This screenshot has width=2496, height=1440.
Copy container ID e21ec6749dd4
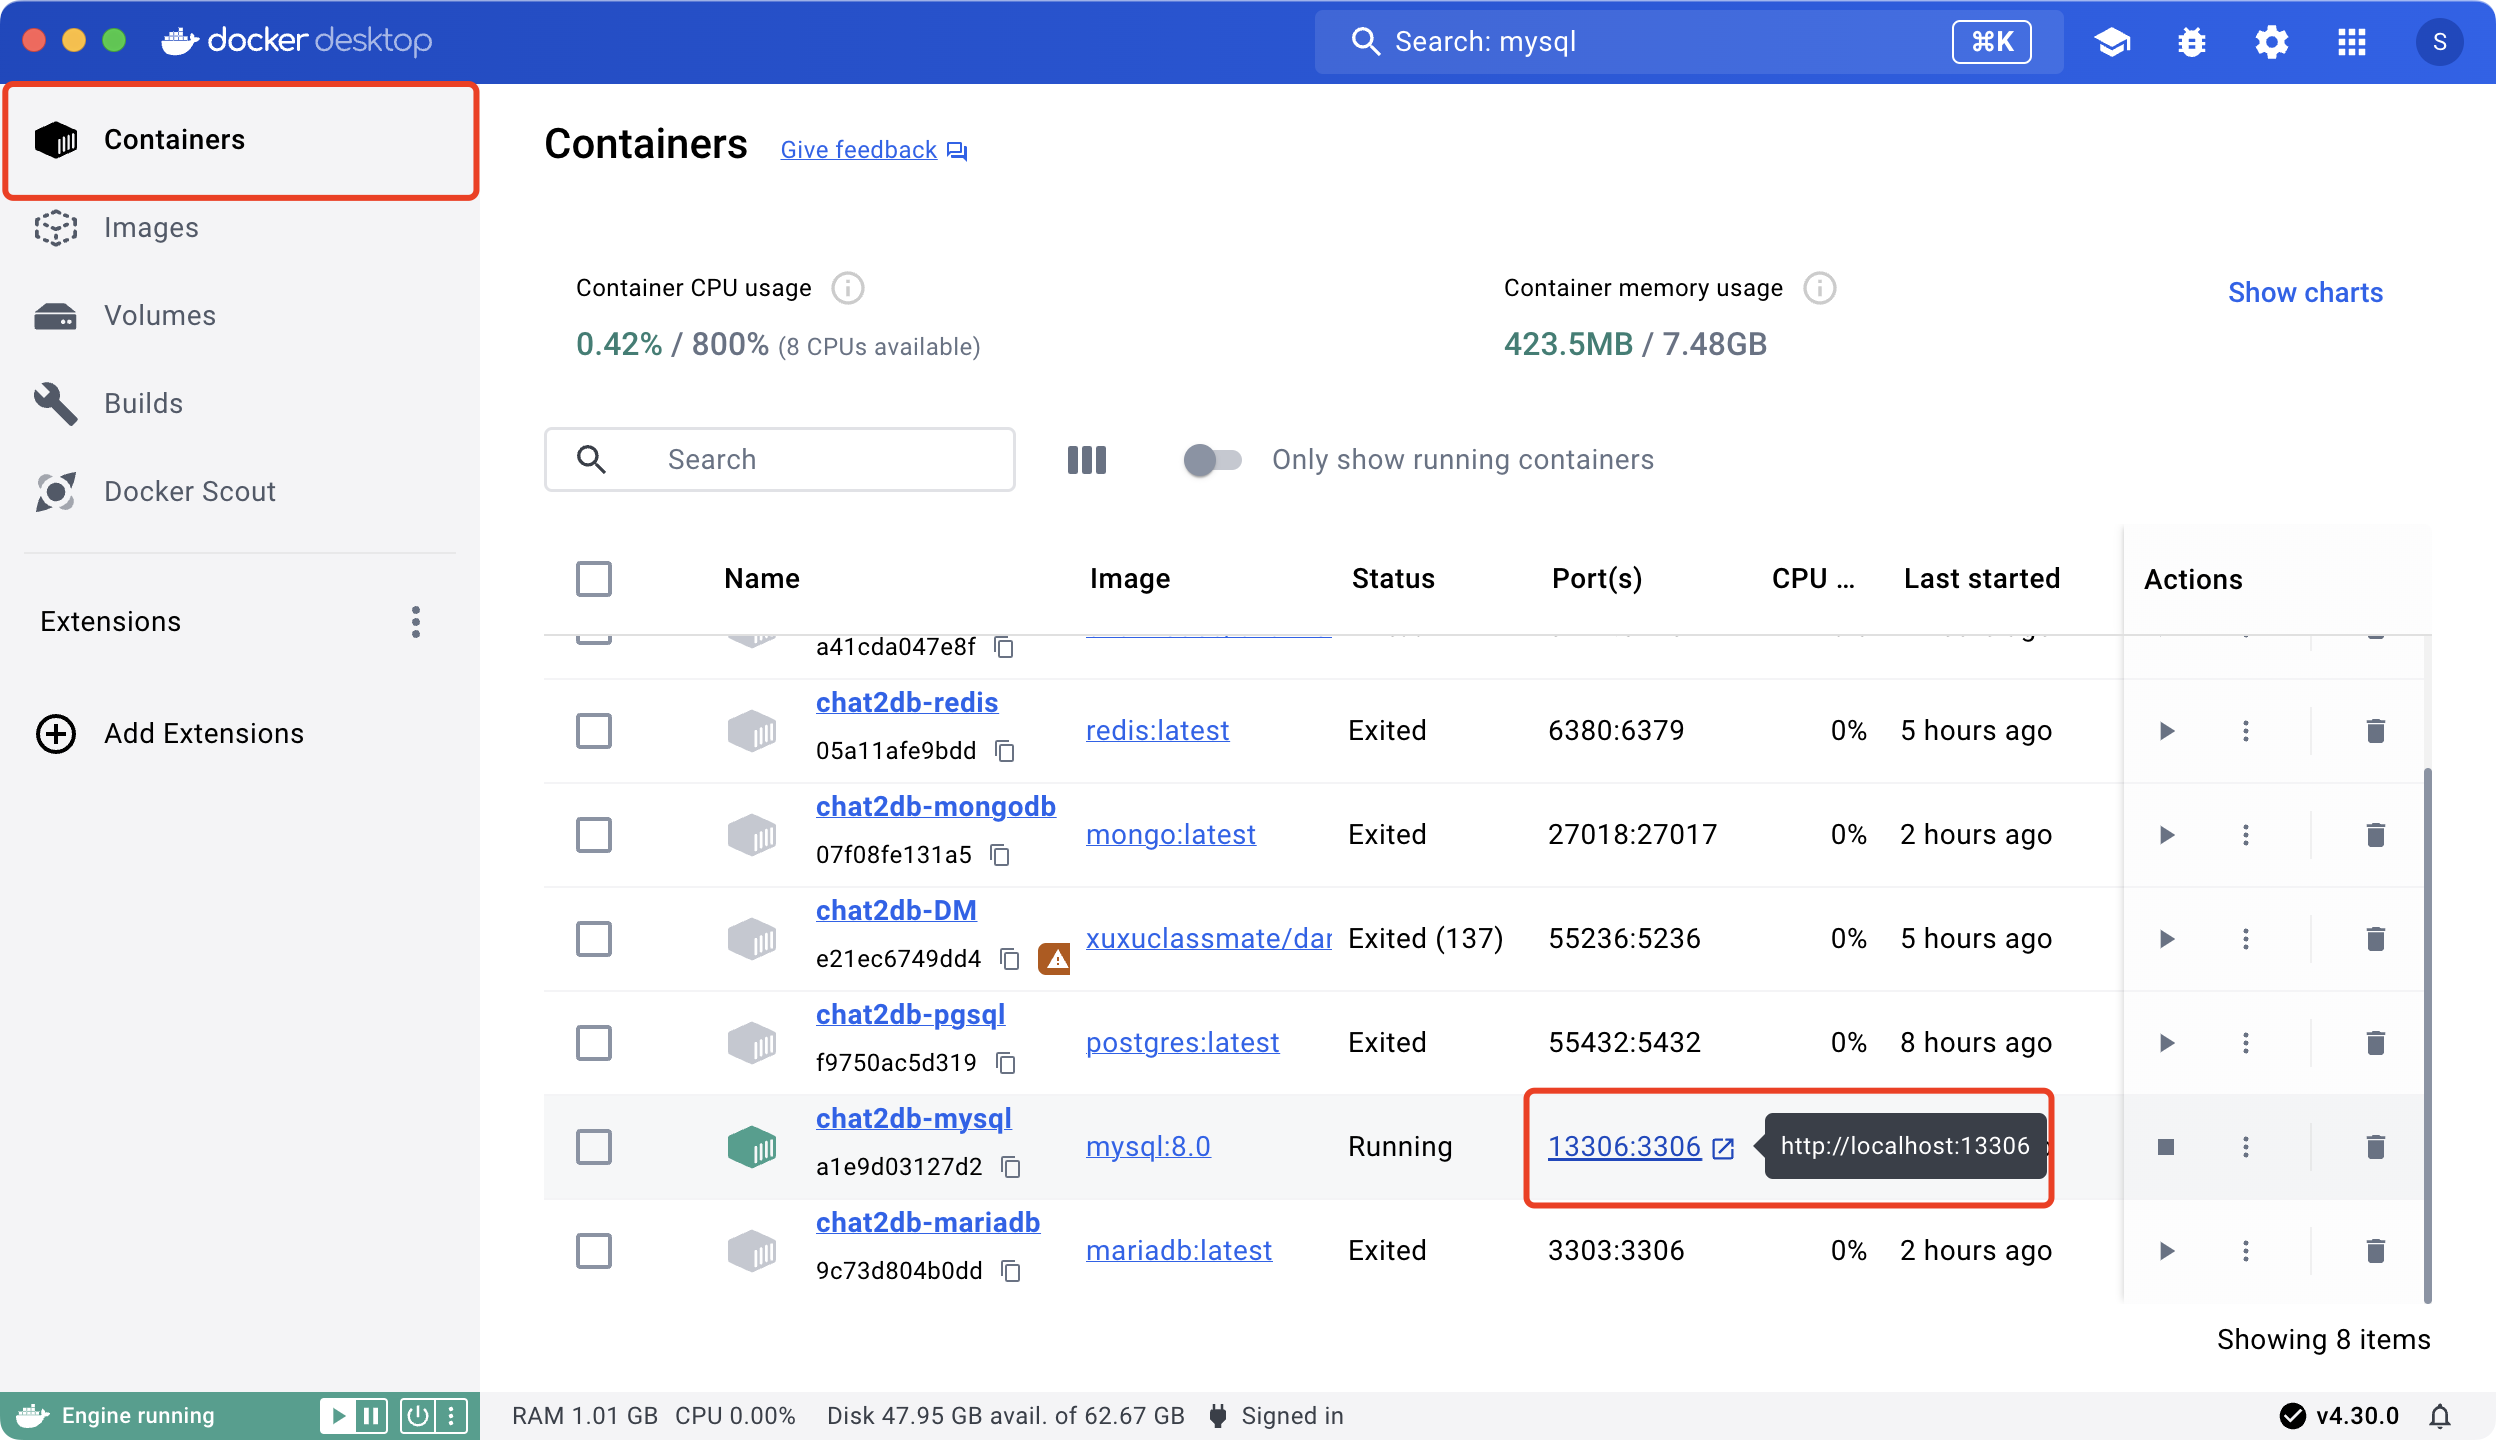(1010, 959)
